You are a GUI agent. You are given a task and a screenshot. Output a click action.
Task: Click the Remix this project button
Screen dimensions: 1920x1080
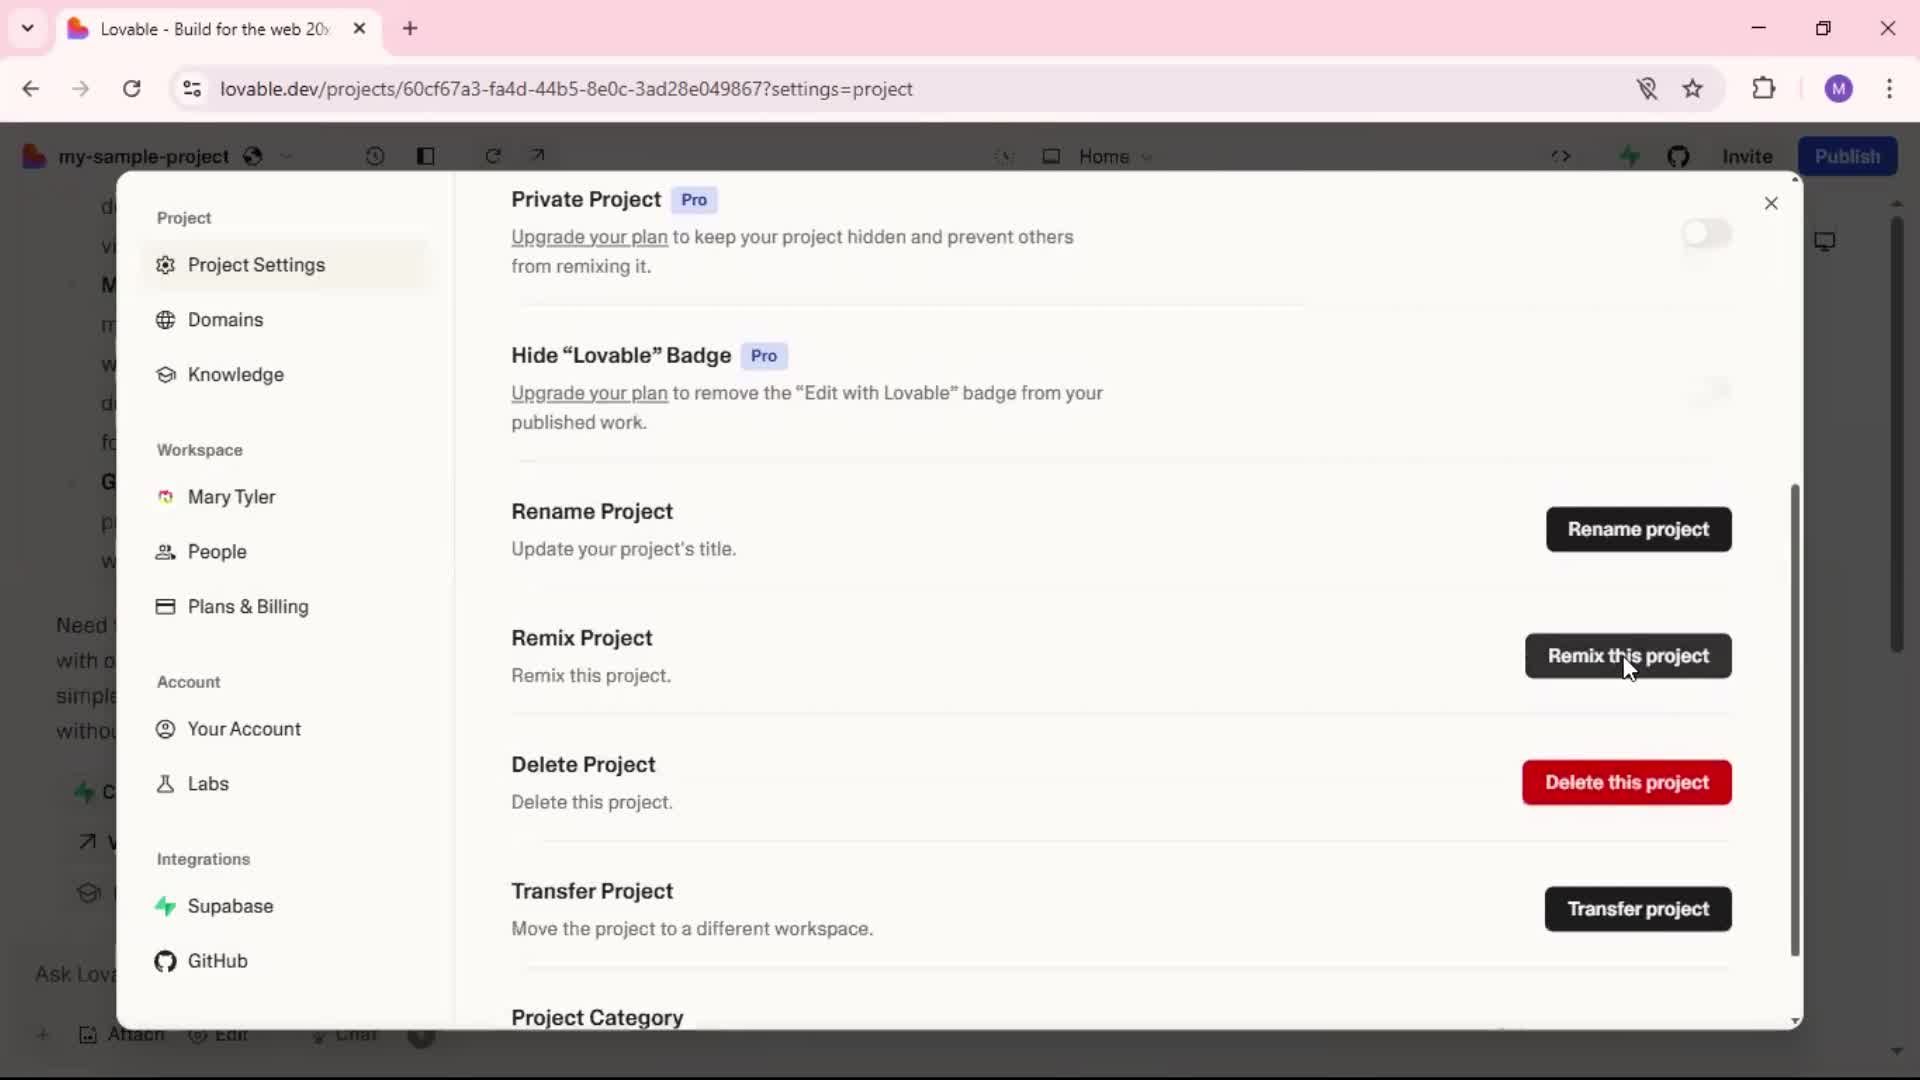[x=1628, y=656]
